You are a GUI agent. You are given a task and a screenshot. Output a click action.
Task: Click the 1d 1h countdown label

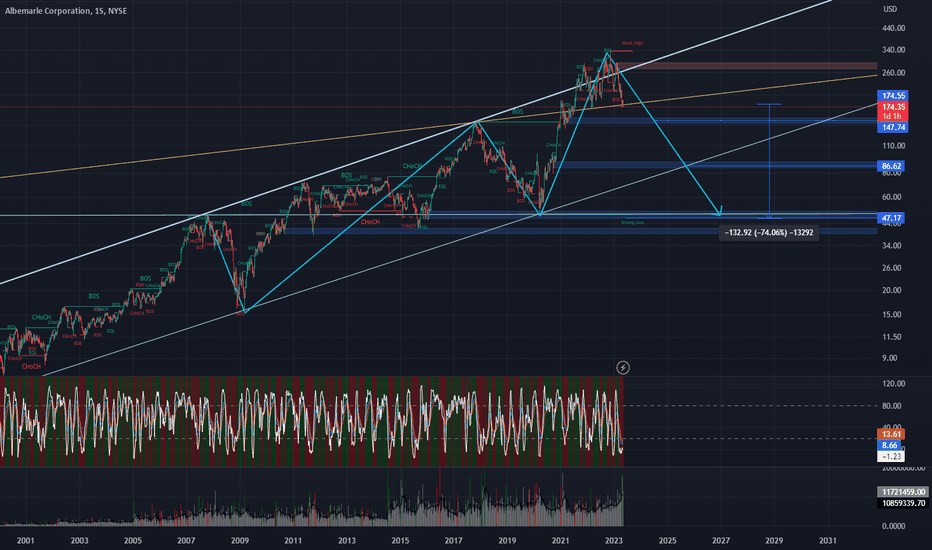pos(893,116)
